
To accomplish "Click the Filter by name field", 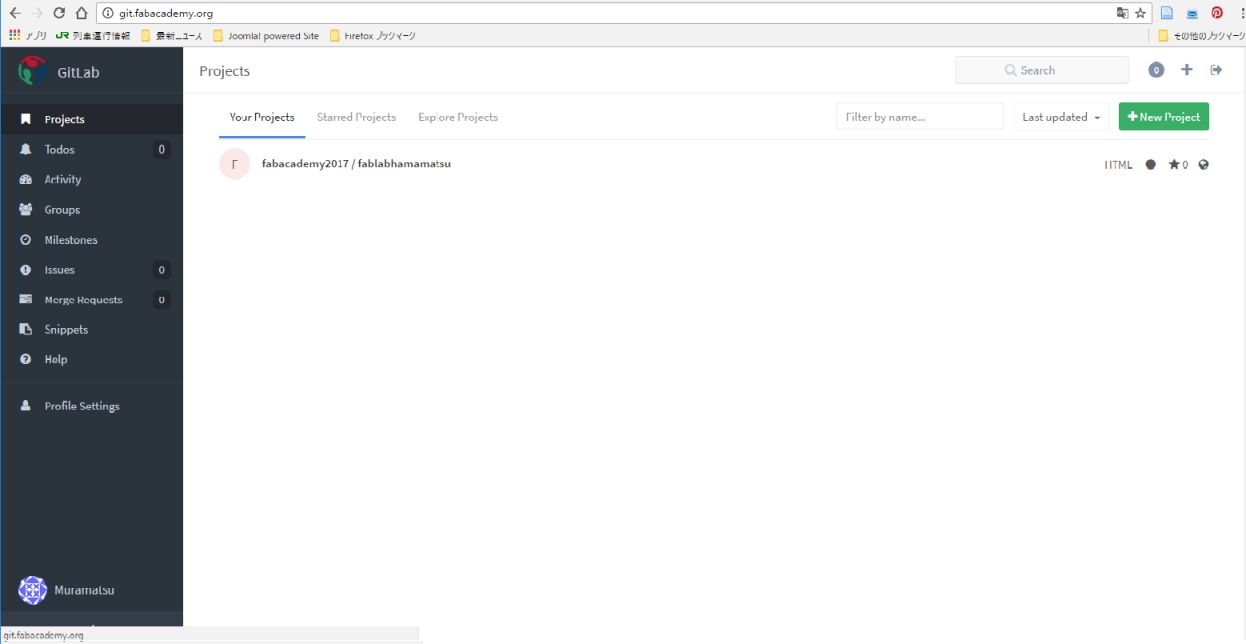I will [920, 116].
